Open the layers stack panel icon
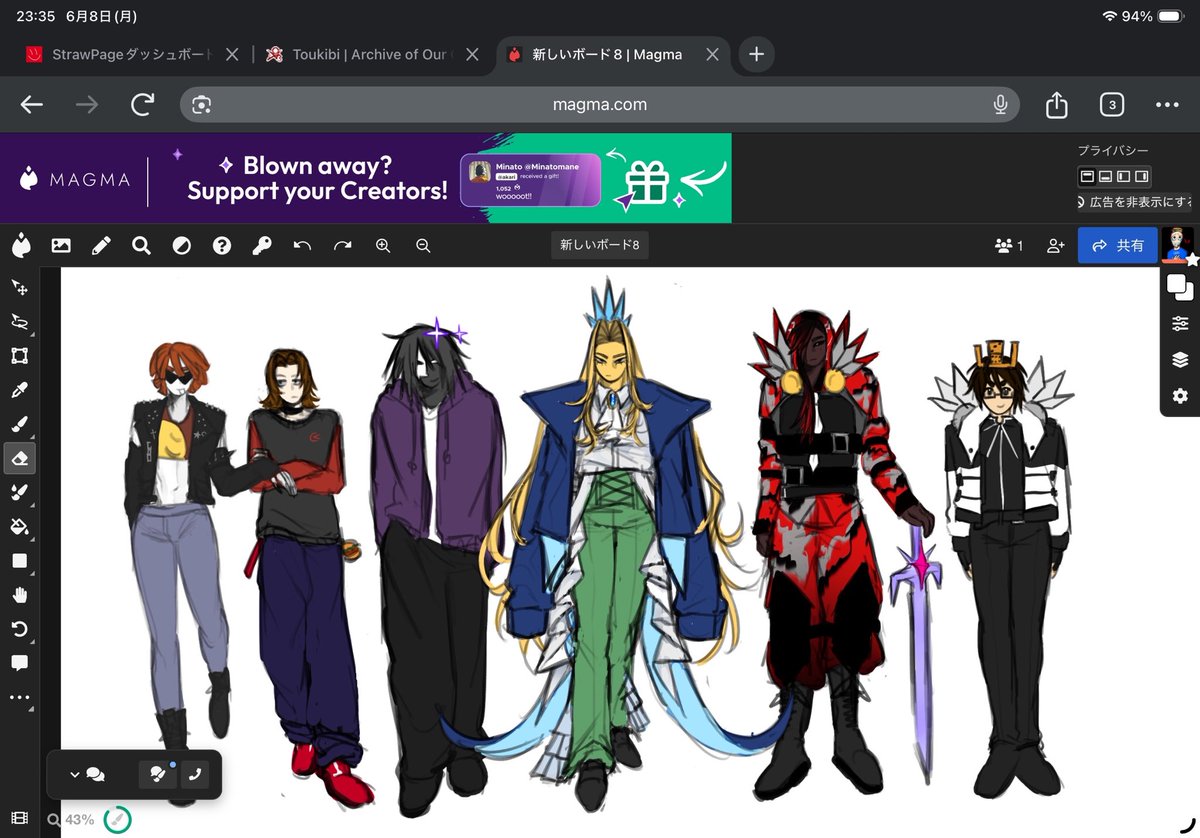 point(1180,360)
